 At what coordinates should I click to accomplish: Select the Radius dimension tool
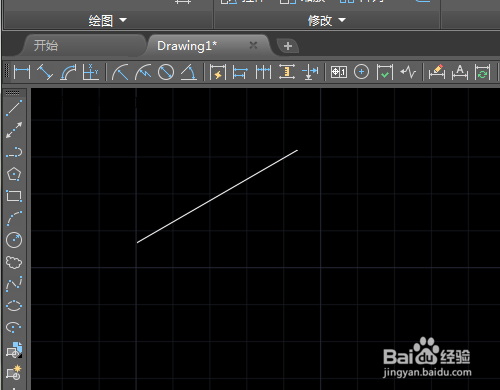coord(120,72)
